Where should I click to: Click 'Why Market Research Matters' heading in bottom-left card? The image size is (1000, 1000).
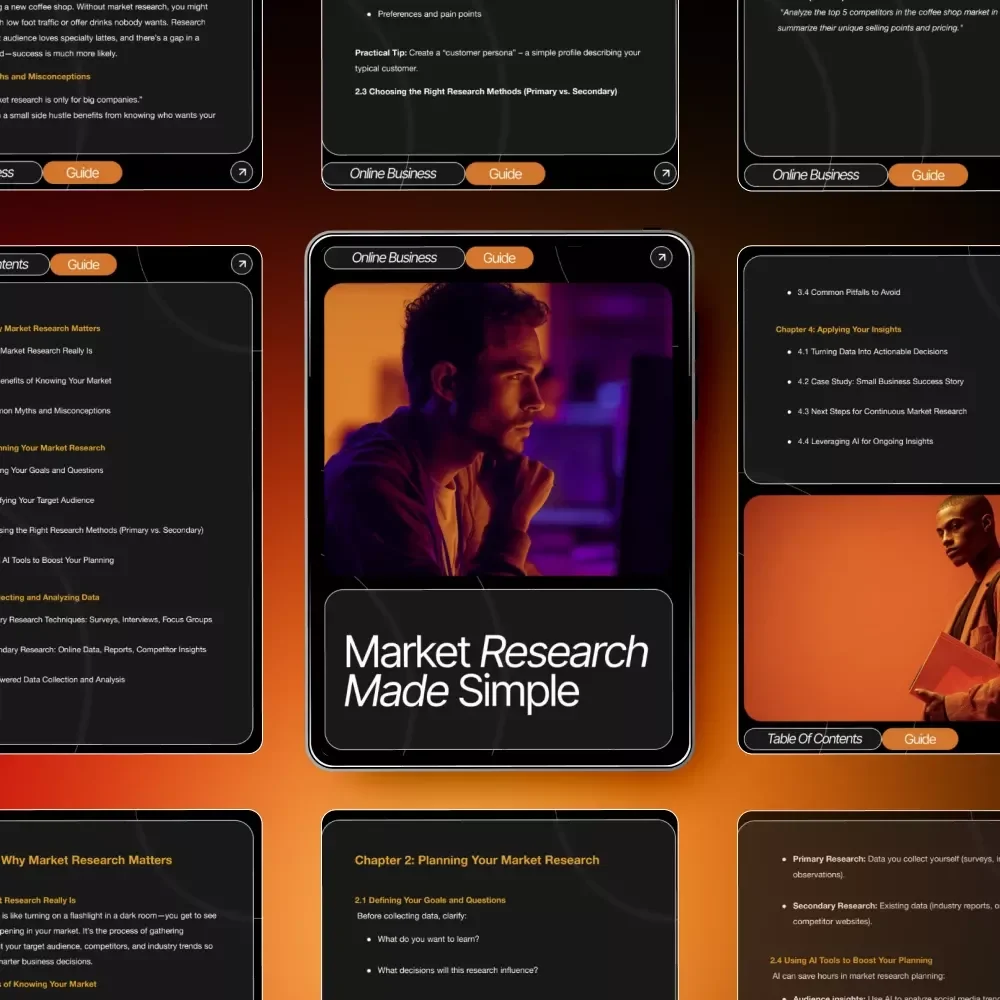click(87, 860)
